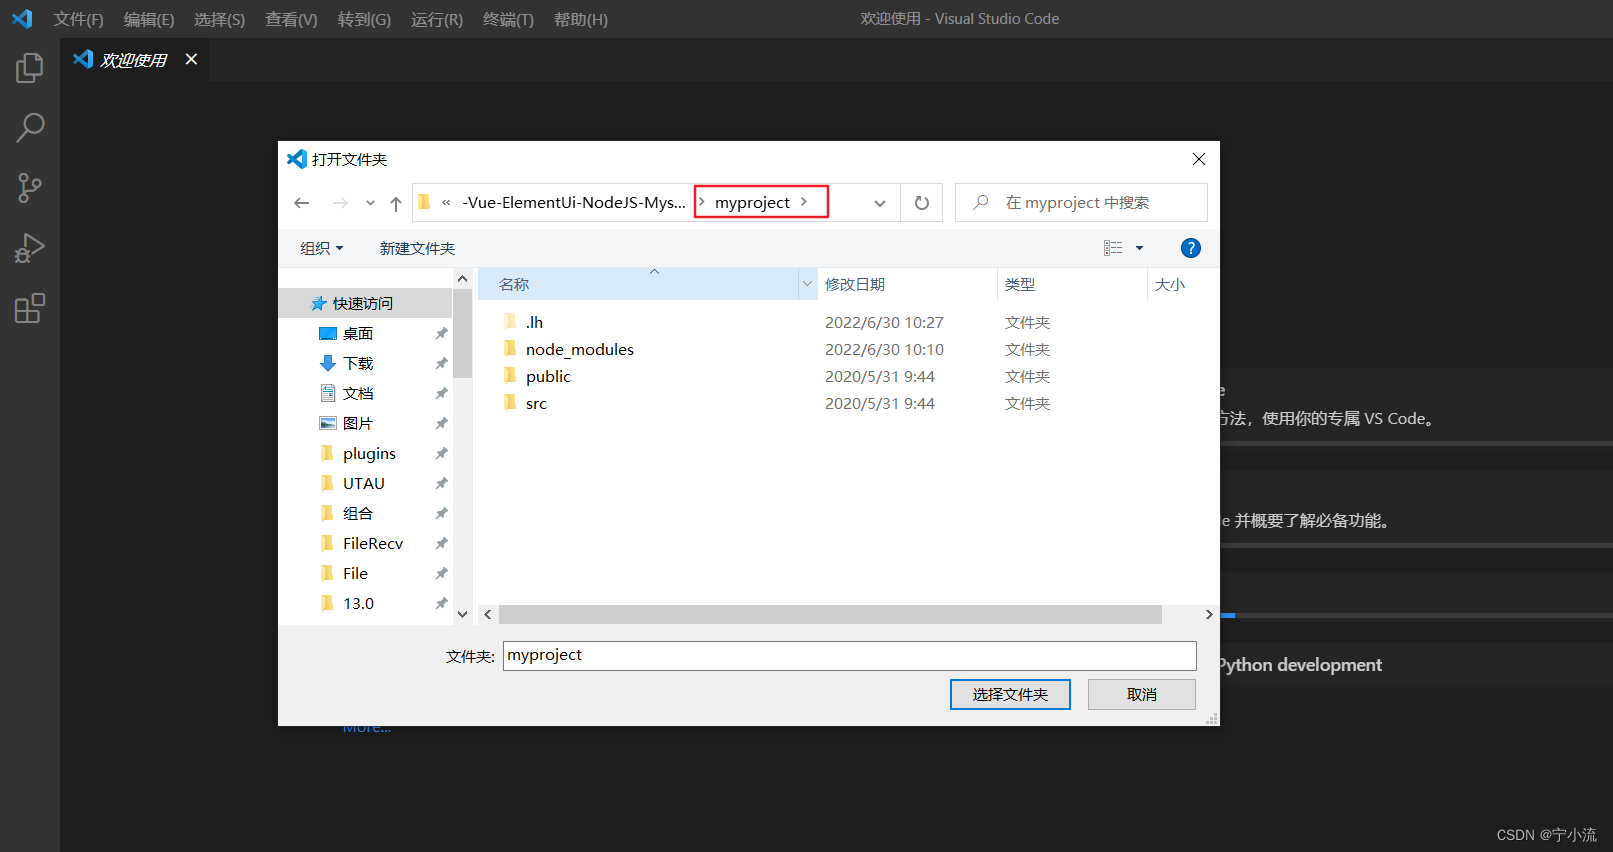The height and width of the screenshot is (852, 1613).
Task: Open Source Control view in activity bar
Action: coord(30,188)
